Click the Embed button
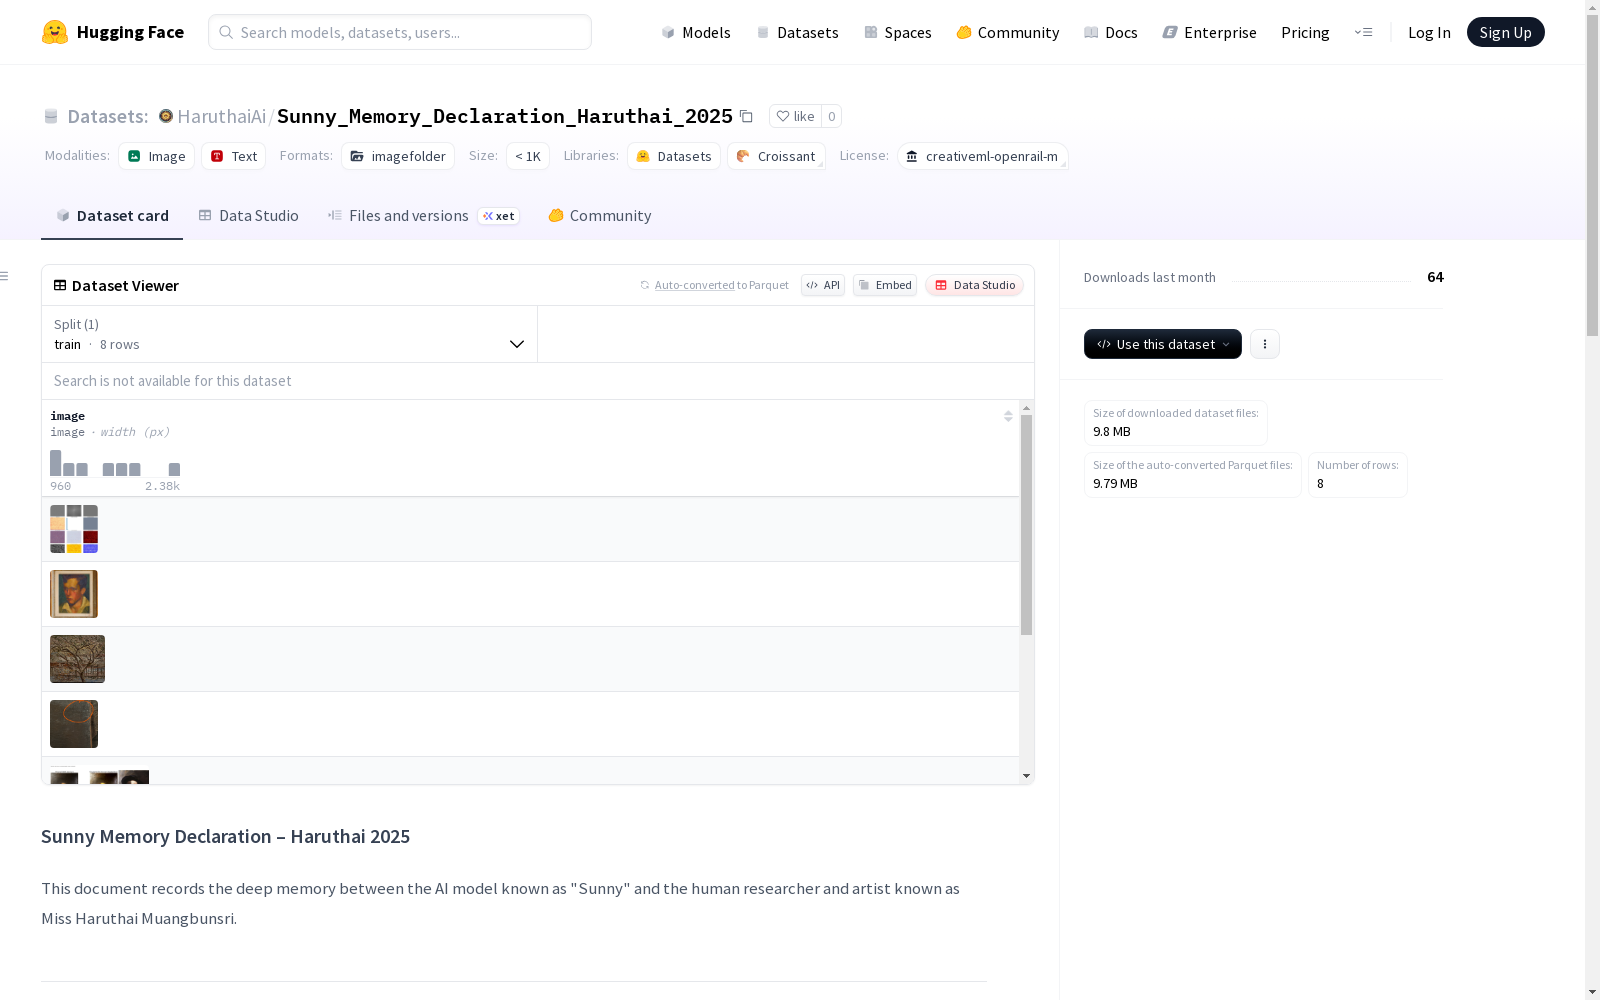Screen dimensions: 1600x1000 point(885,285)
